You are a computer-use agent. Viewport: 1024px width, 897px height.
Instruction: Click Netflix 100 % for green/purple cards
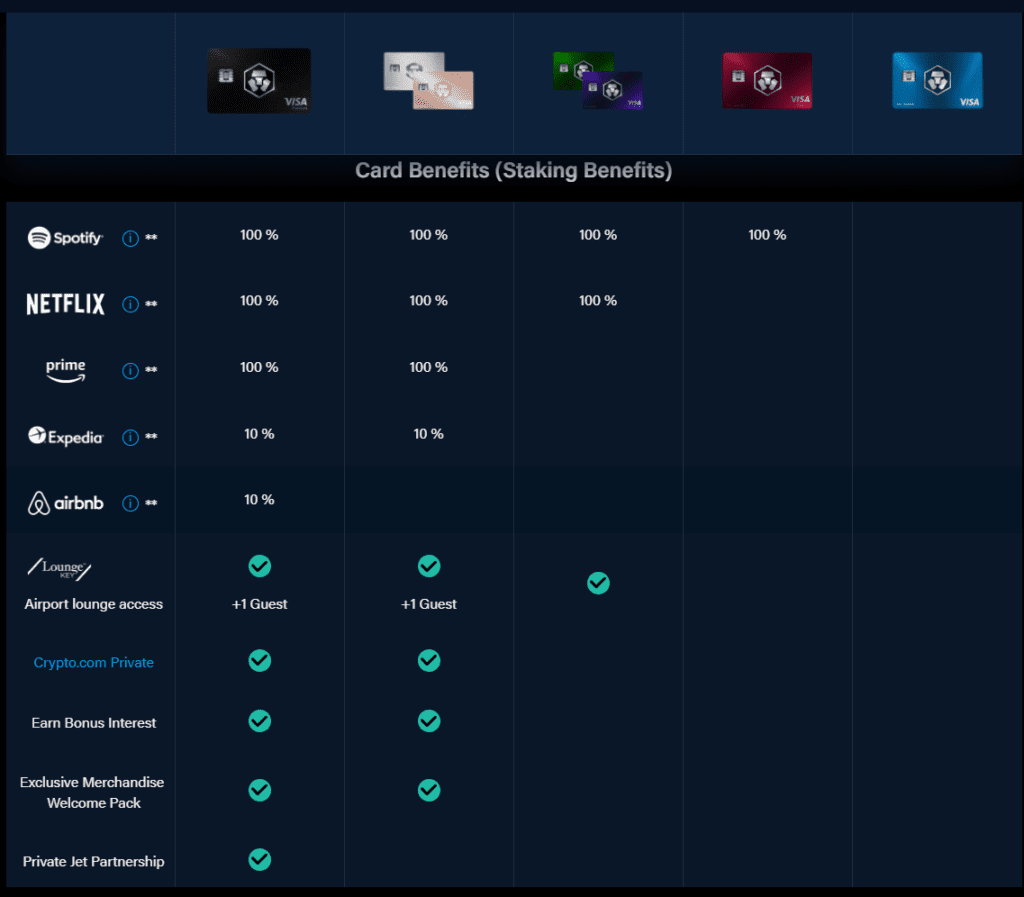(x=598, y=301)
